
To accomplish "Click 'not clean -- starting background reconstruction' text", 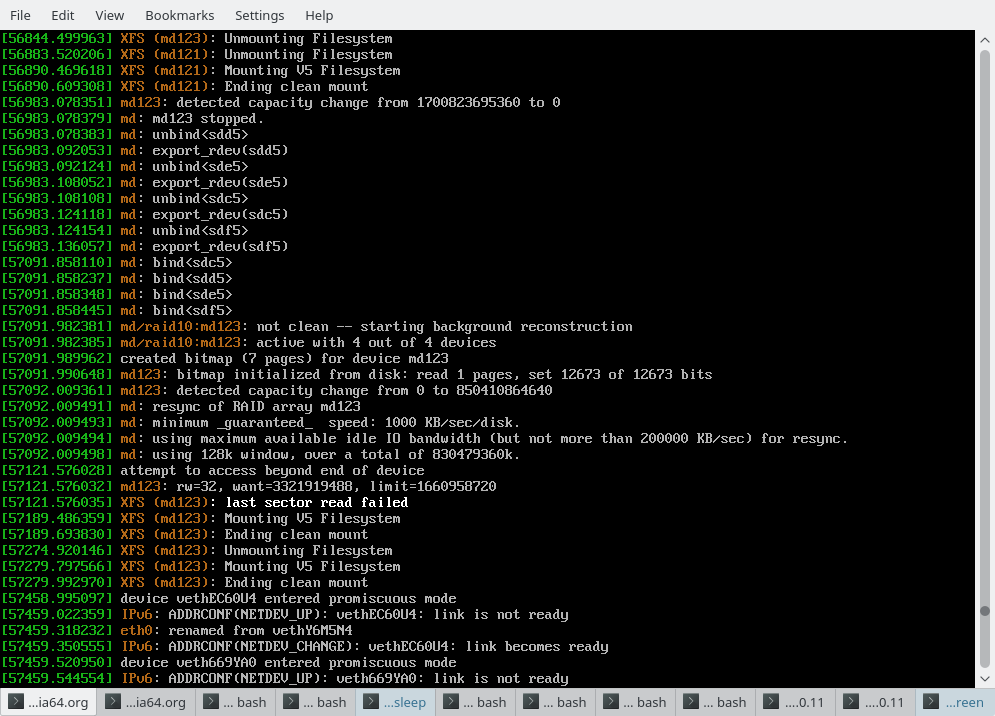I will 444,327.
